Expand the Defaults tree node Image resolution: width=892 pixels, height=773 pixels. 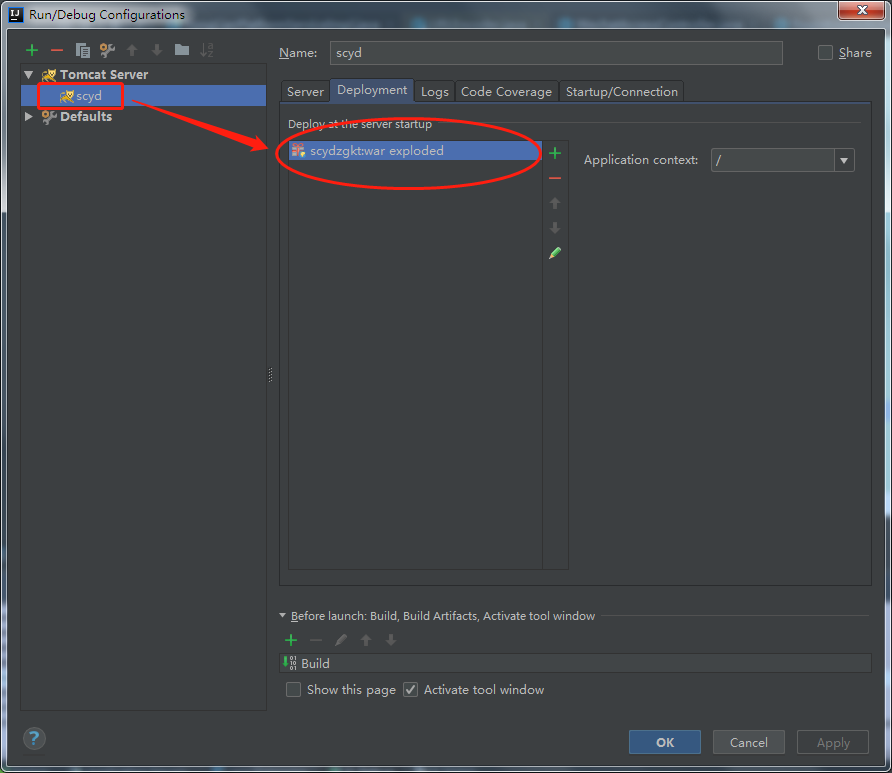(x=28, y=116)
